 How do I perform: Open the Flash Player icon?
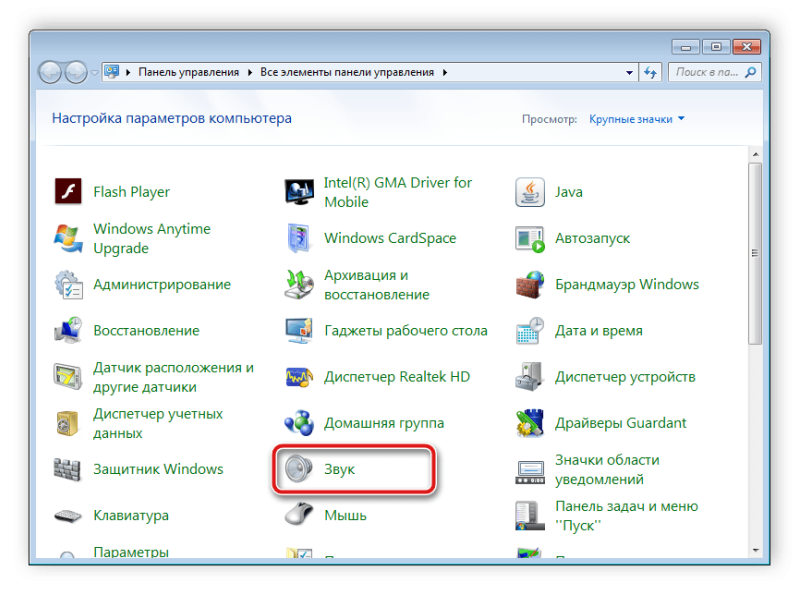(68, 192)
